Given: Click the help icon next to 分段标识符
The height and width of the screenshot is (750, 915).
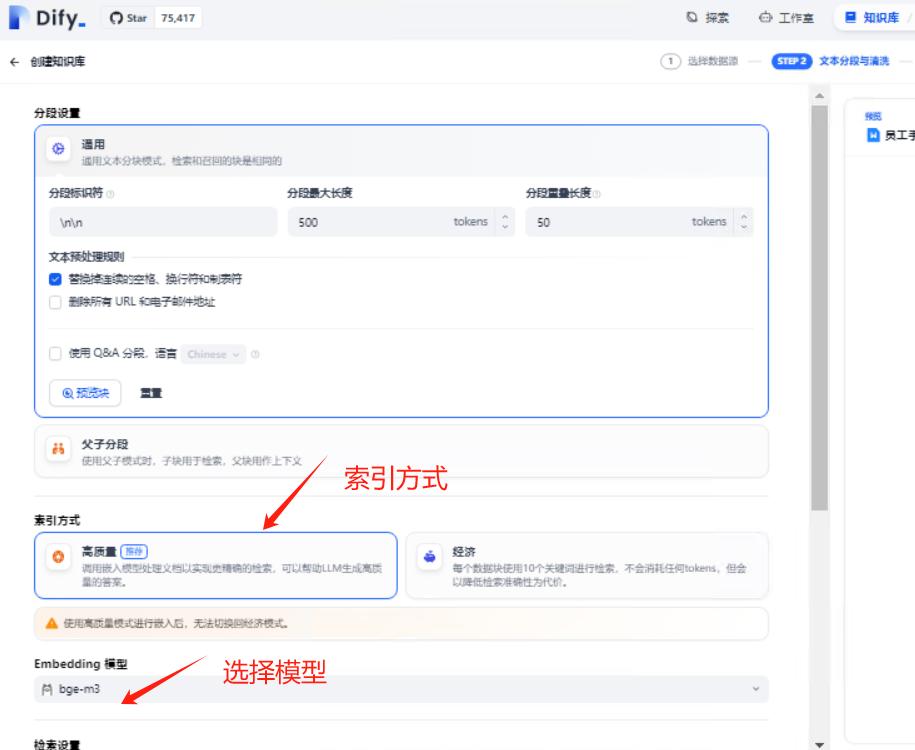Looking at the screenshot, I should coord(110,194).
